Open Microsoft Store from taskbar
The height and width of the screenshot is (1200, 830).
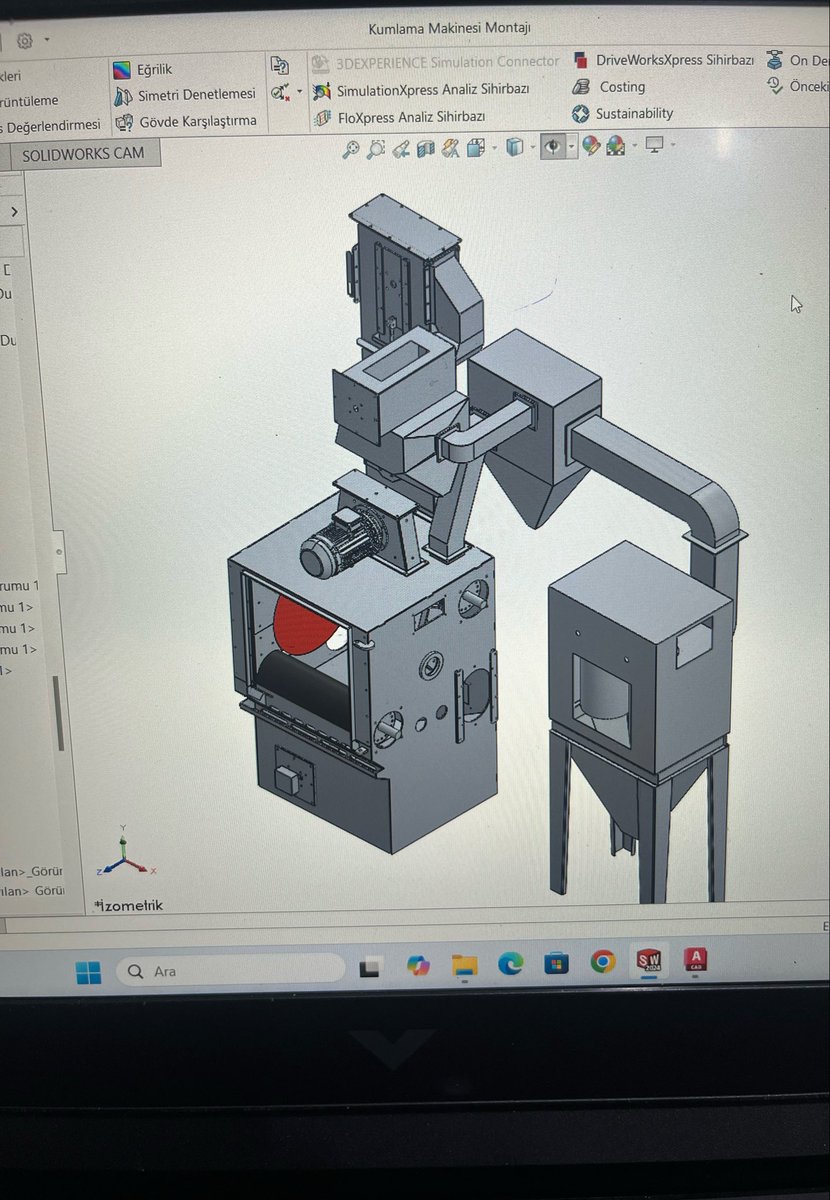pos(557,963)
